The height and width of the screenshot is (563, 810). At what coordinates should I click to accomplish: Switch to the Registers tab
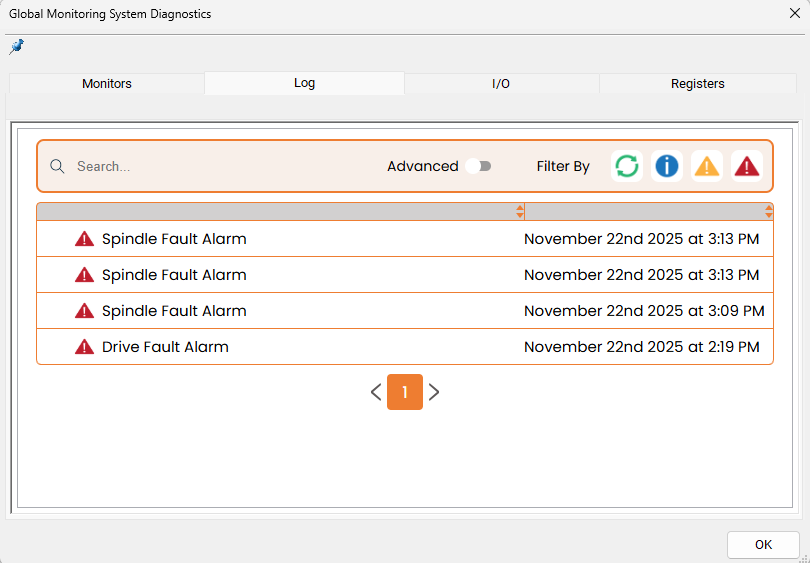tap(697, 84)
